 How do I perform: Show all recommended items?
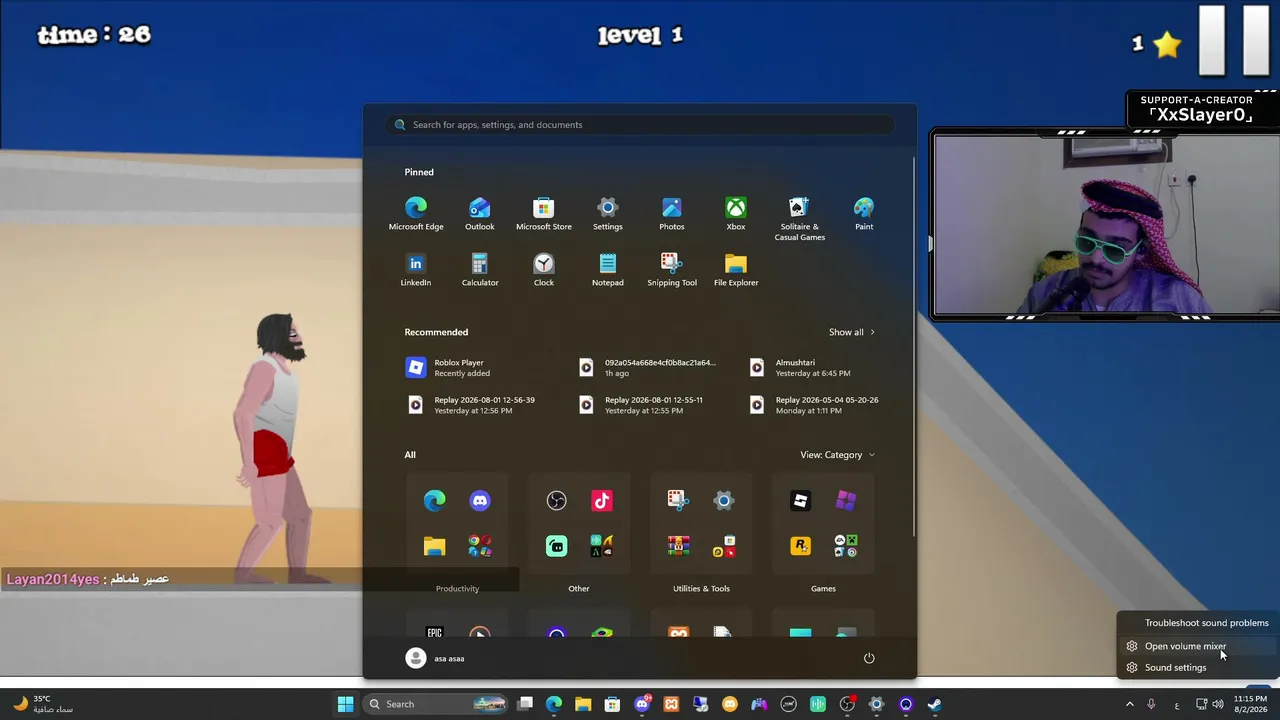coord(852,332)
